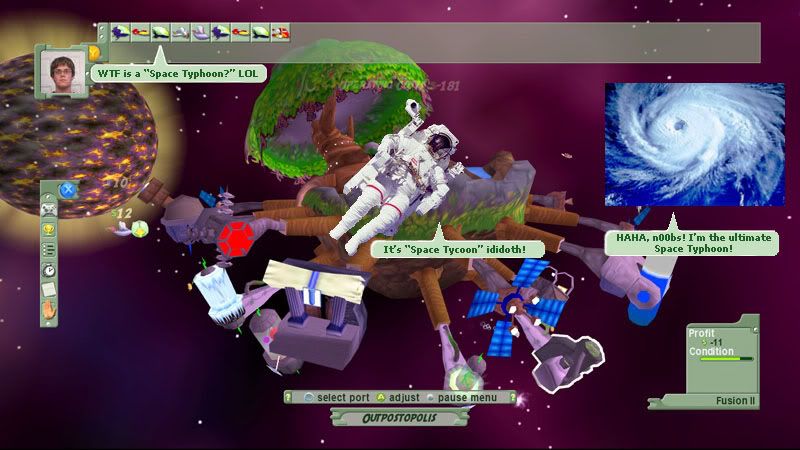The width and height of the screenshot is (800, 450).
Task: Click the hurricane satellite image
Action: coord(694,144)
